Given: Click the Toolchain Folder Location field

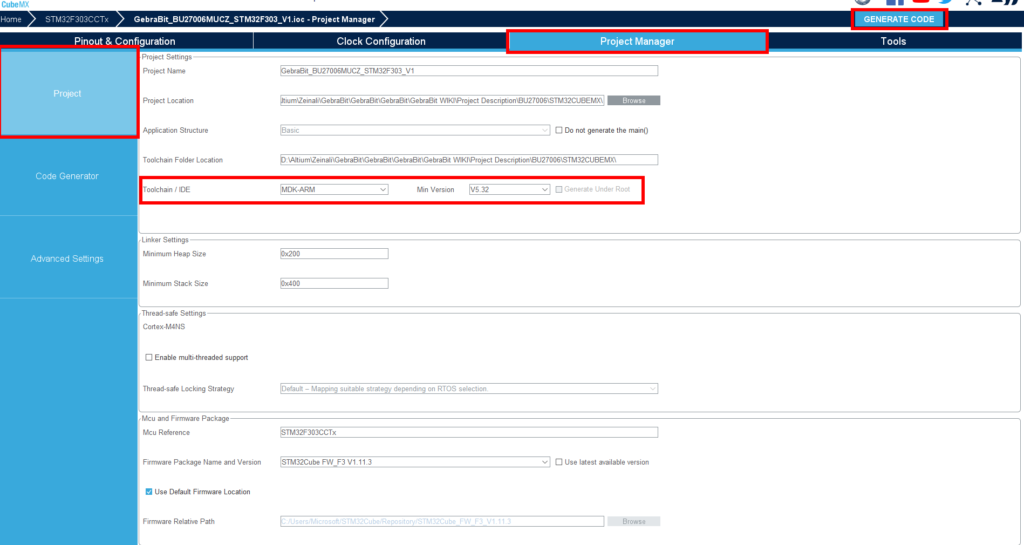Looking at the screenshot, I should pyautogui.click(x=469, y=160).
